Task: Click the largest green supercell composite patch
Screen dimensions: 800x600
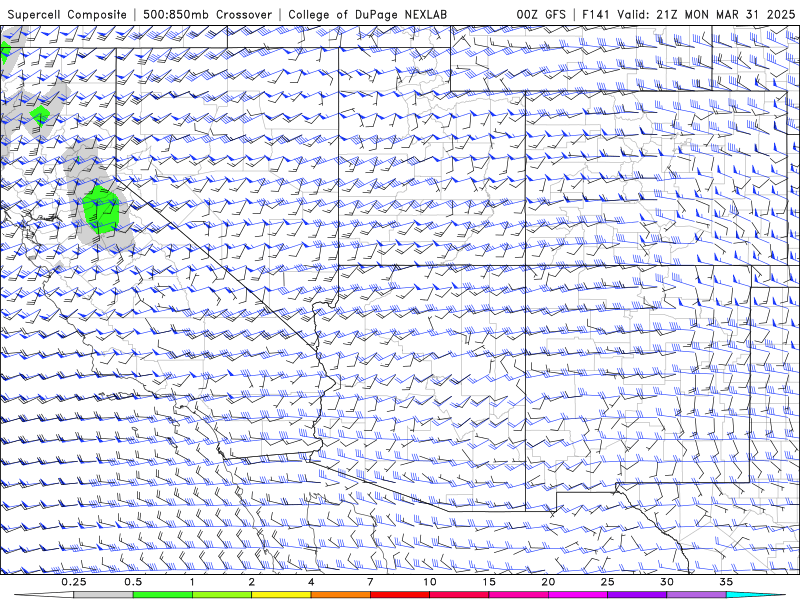Action: [101, 210]
